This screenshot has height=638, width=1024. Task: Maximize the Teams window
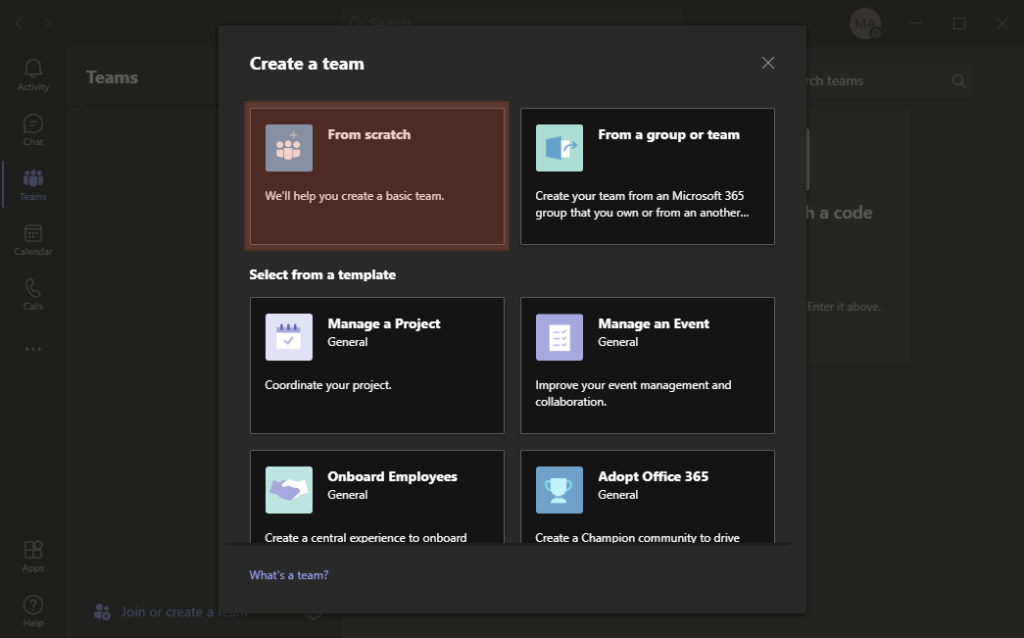(959, 24)
